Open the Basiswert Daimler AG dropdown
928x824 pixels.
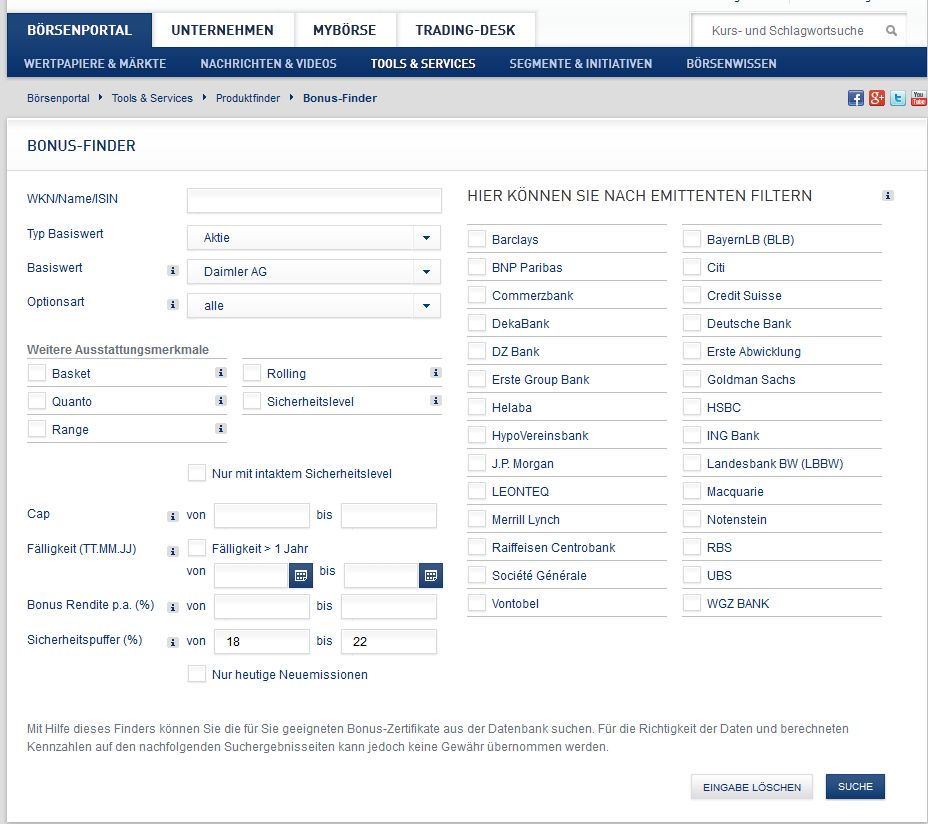tap(314, 272)
